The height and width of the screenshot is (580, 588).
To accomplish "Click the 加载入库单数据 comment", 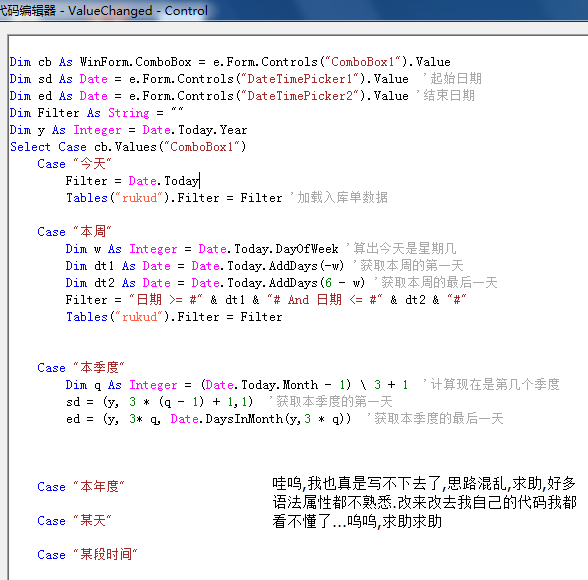I will (x=340, y=198).
